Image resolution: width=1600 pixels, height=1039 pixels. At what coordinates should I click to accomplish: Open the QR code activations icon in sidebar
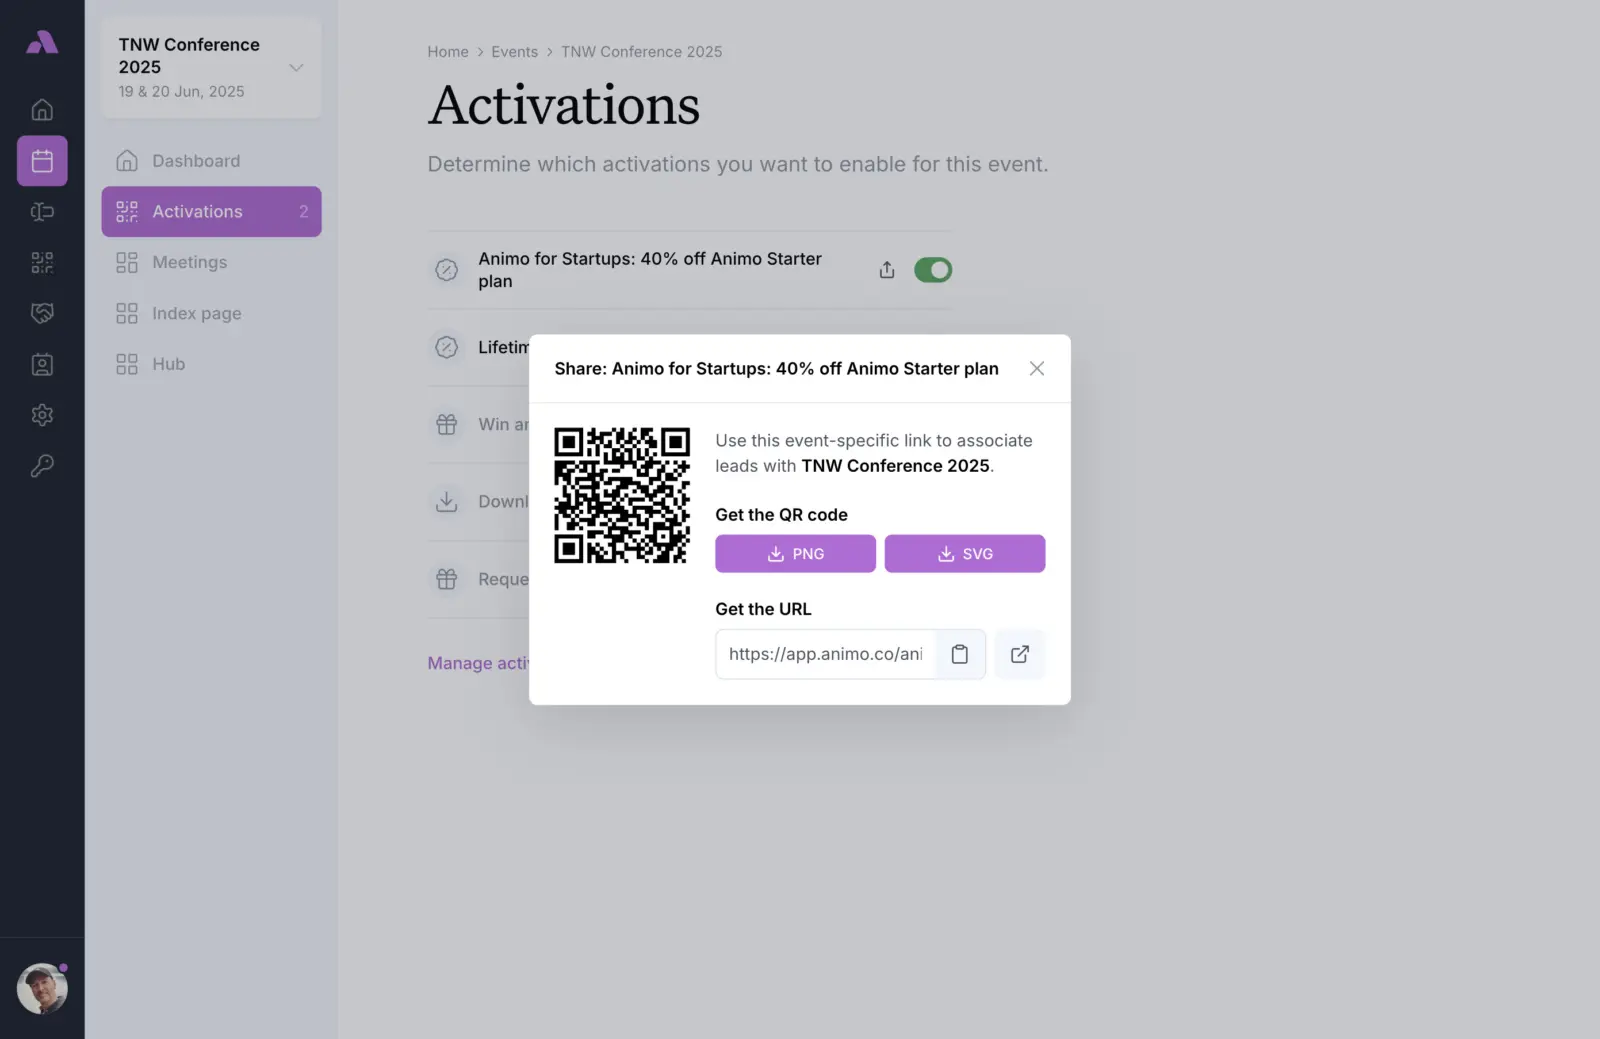tap(42, 262)
